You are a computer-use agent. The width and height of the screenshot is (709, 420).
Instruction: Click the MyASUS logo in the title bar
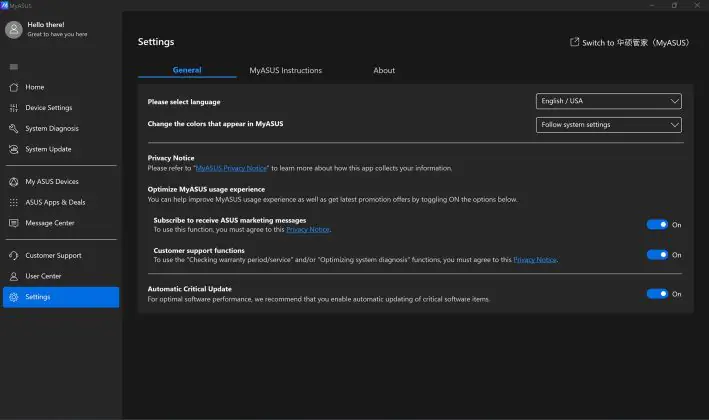click(x=5, y=5)
